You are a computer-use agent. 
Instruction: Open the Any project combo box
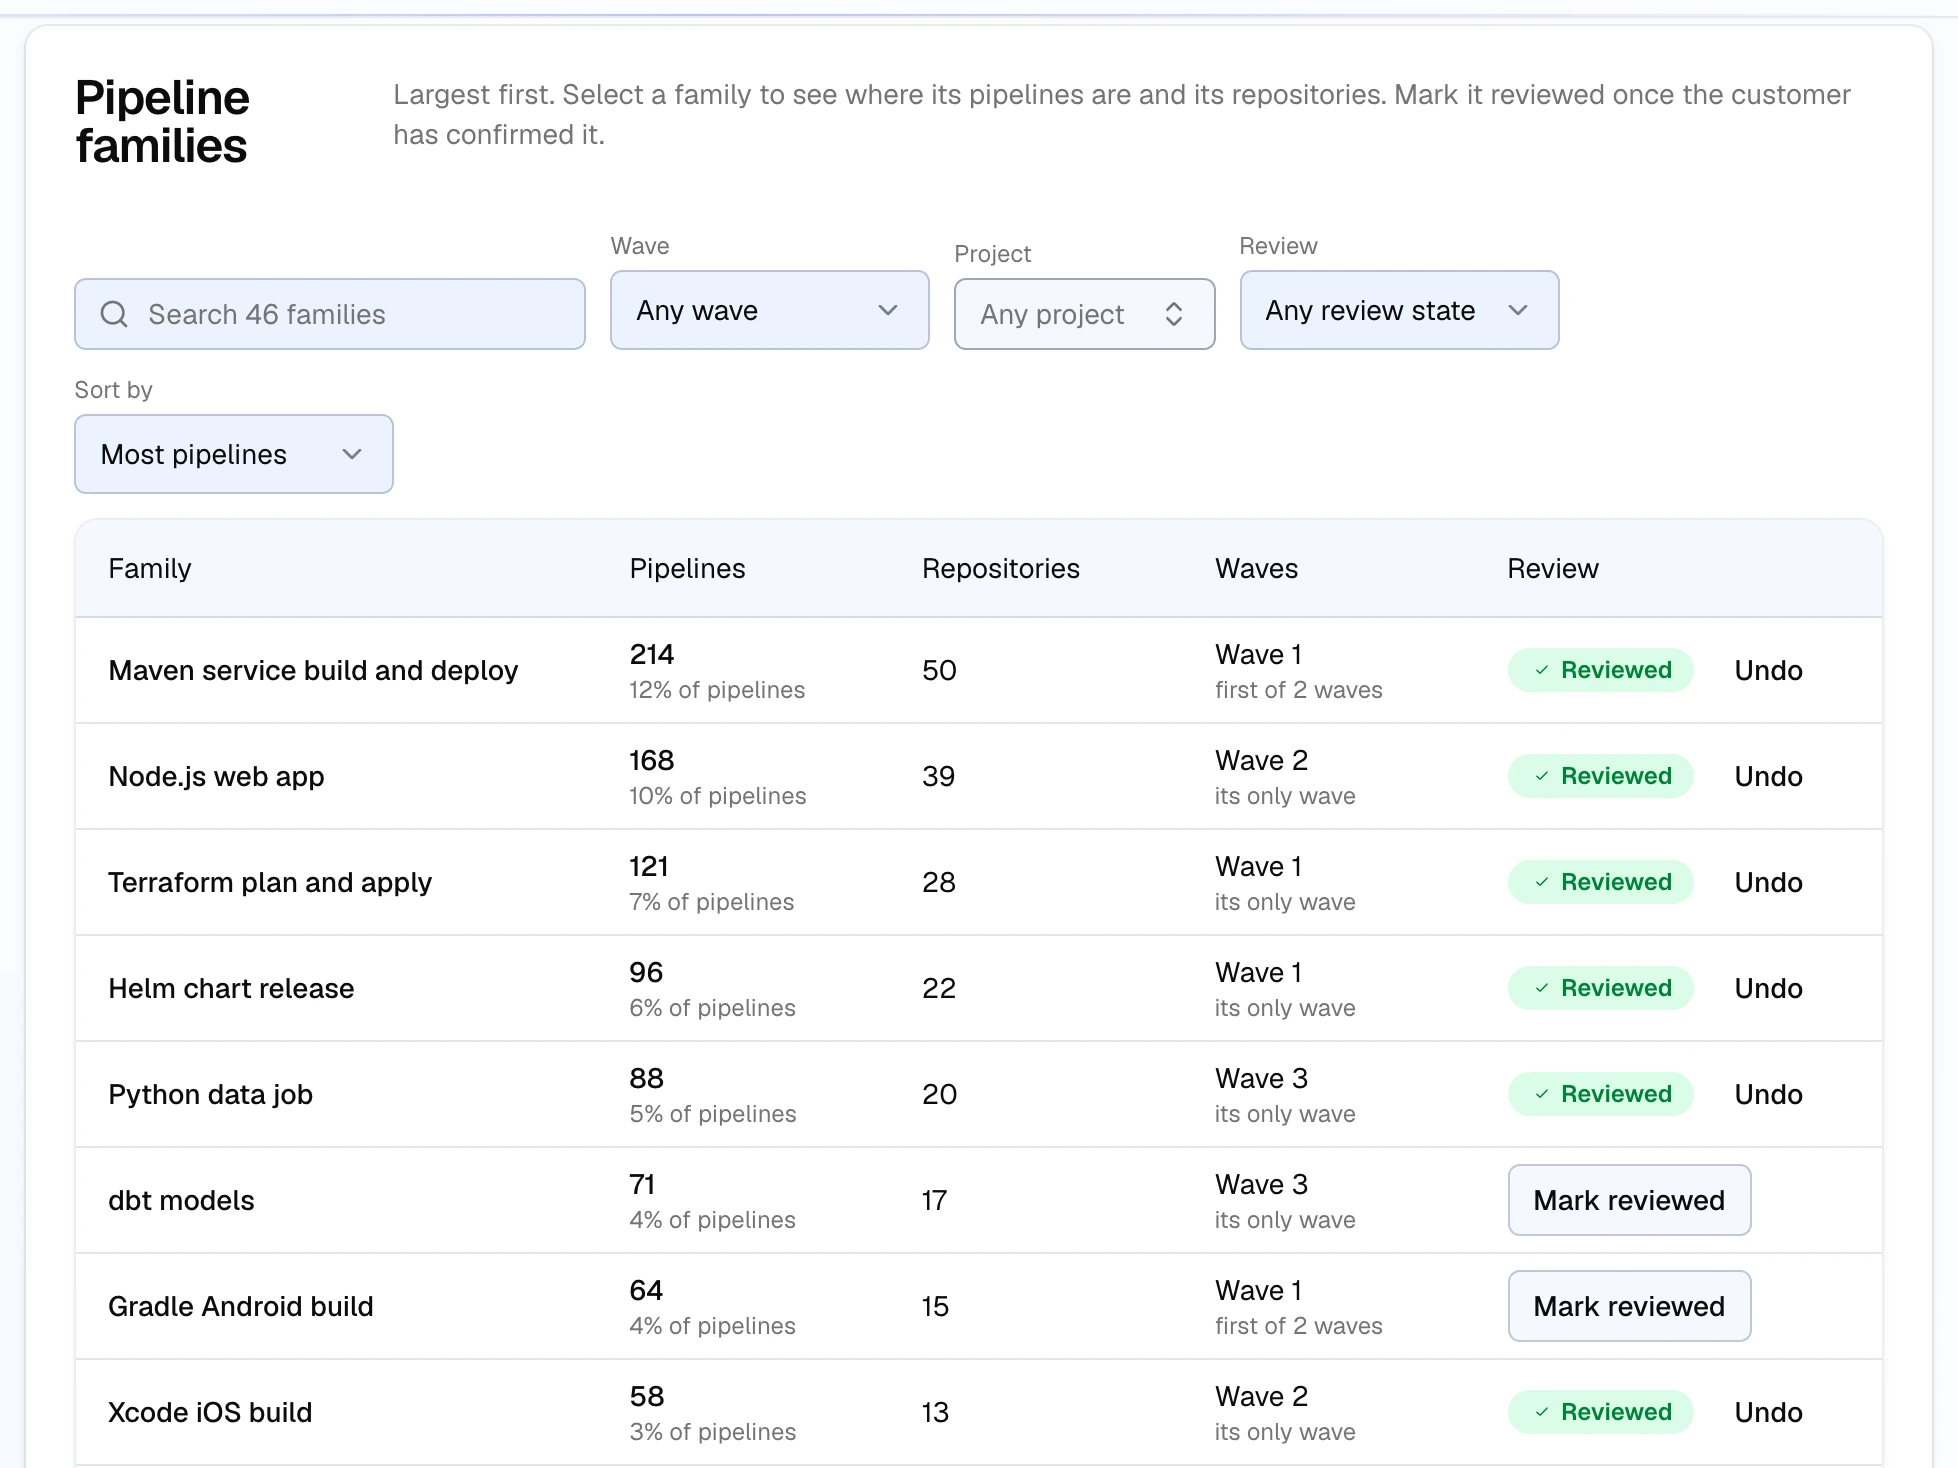point(1085,314)
